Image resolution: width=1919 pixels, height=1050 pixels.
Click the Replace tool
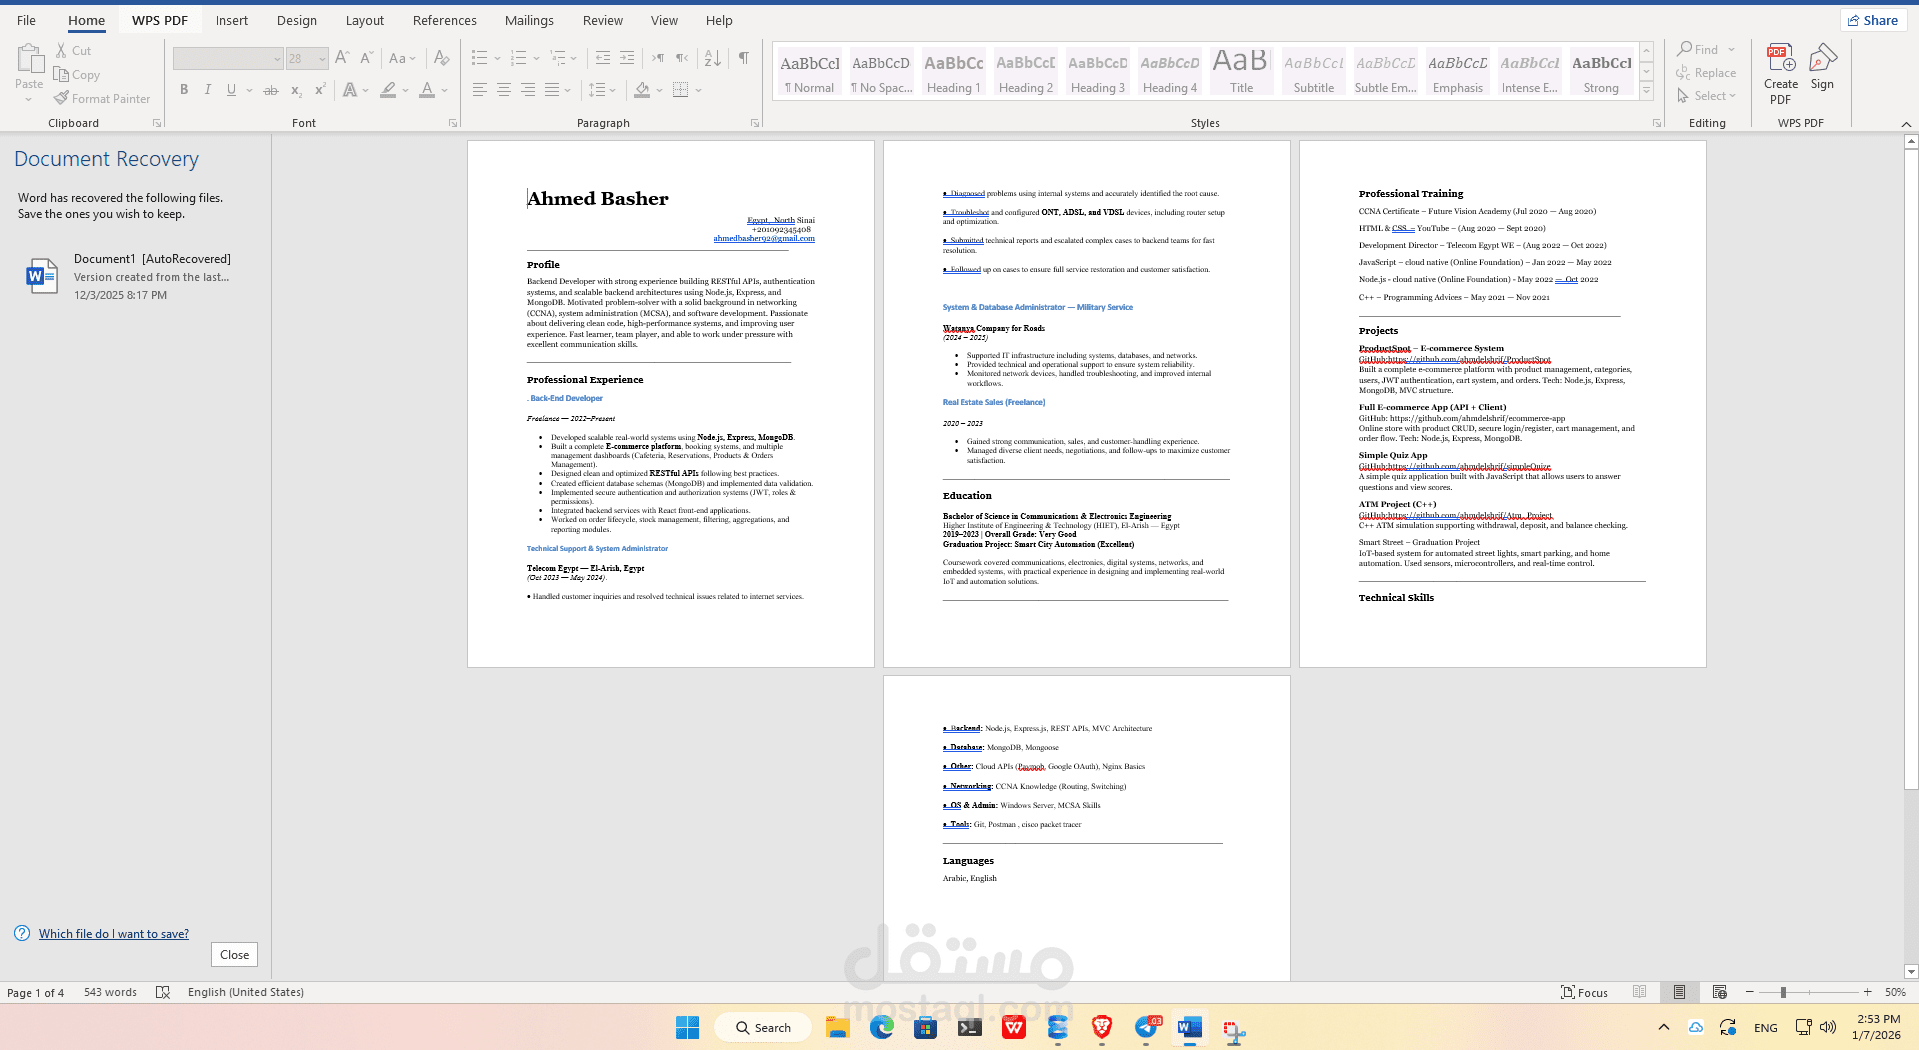(x=1706, y=73)
